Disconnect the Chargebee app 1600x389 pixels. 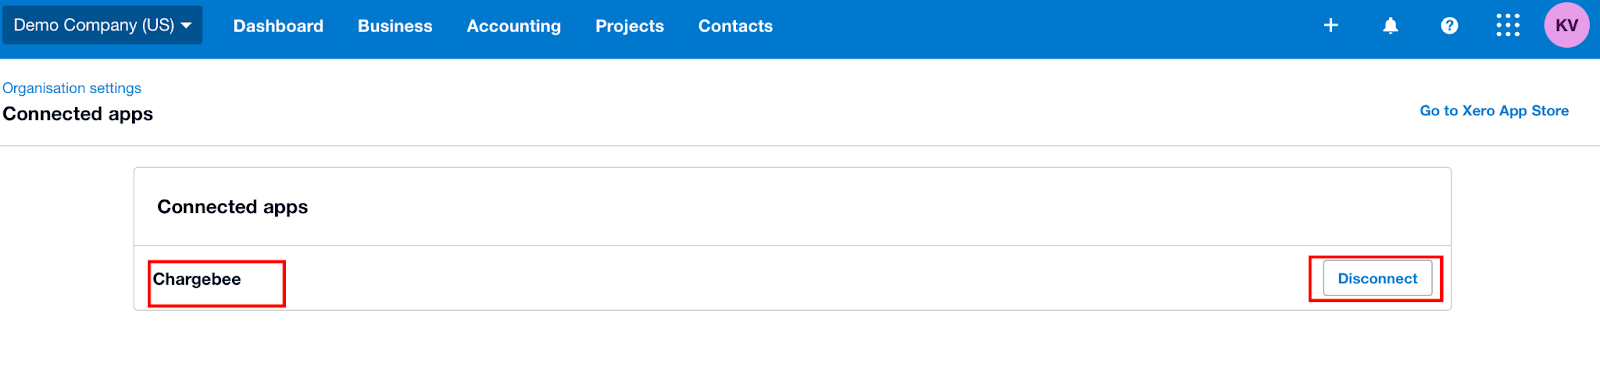1377,278
